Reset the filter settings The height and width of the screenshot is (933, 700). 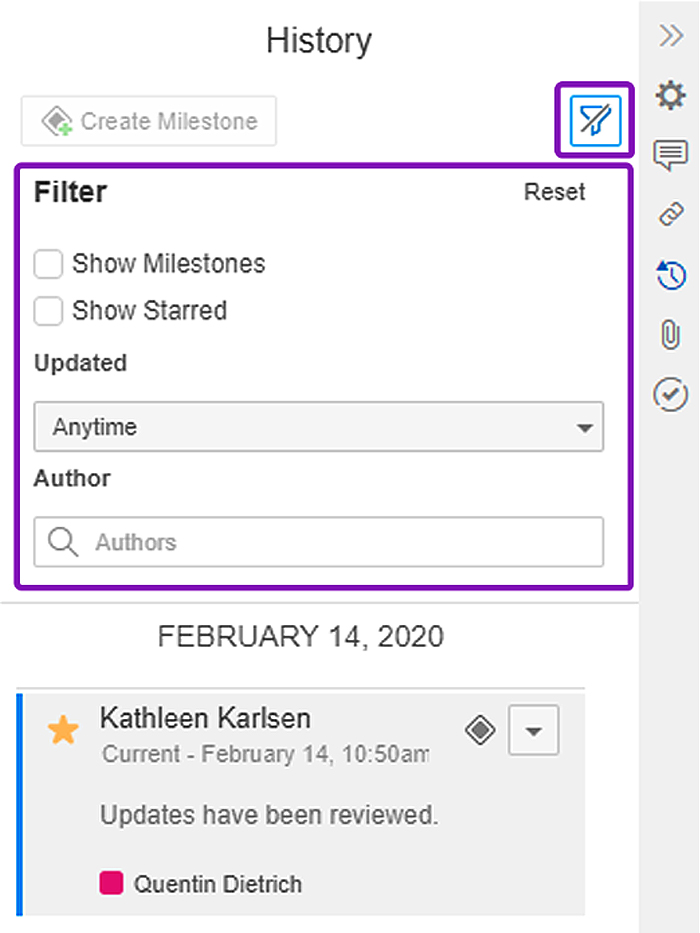click(554, 192)
